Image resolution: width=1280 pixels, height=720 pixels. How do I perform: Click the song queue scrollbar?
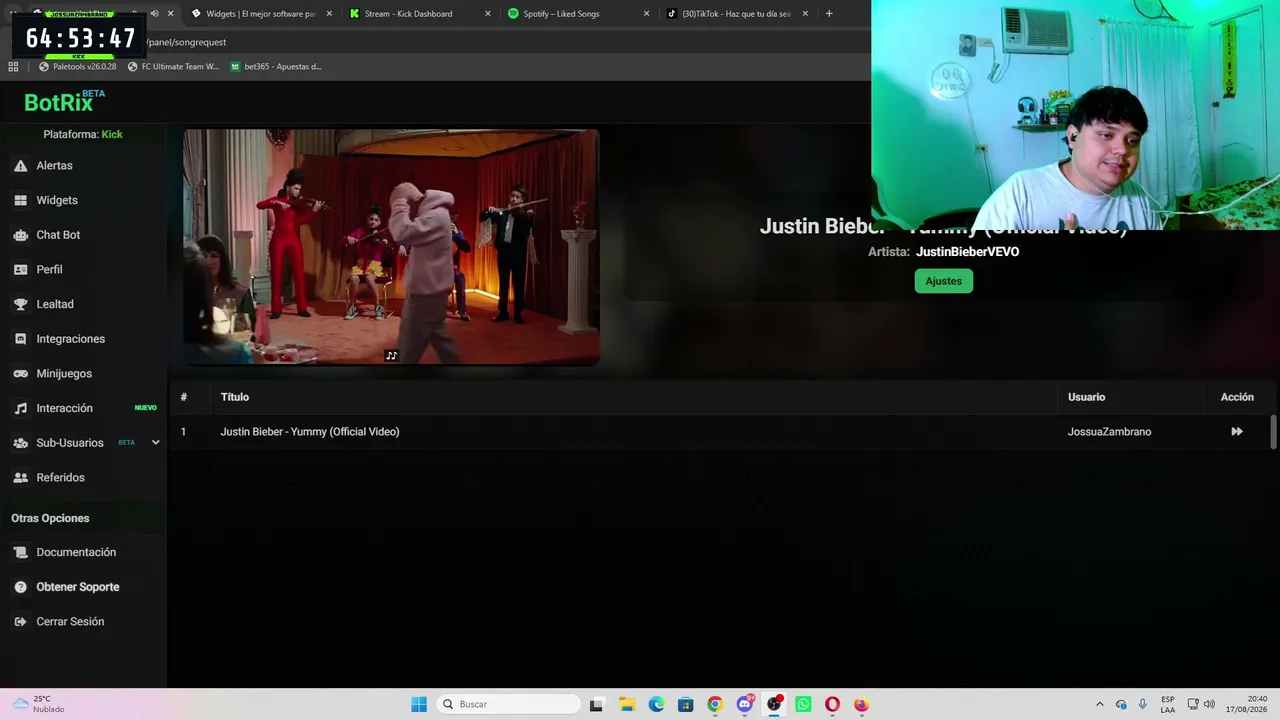click(1273, 432)
